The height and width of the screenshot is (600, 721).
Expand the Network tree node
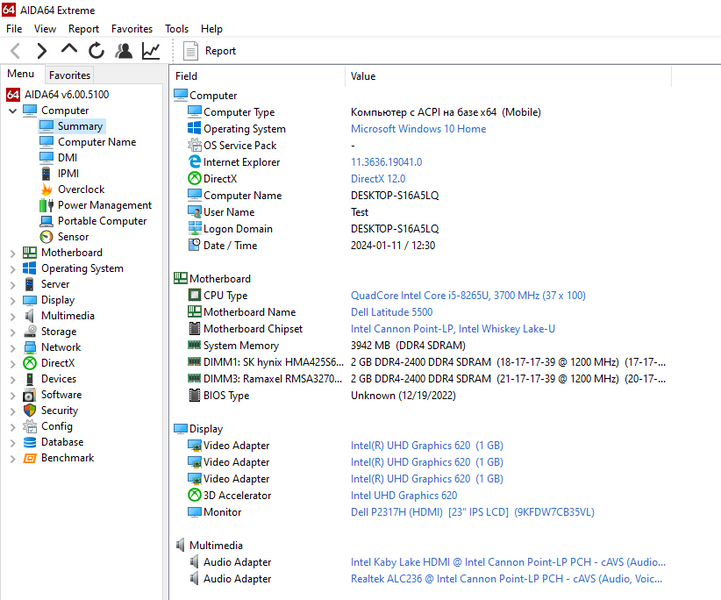coord(13,348)
